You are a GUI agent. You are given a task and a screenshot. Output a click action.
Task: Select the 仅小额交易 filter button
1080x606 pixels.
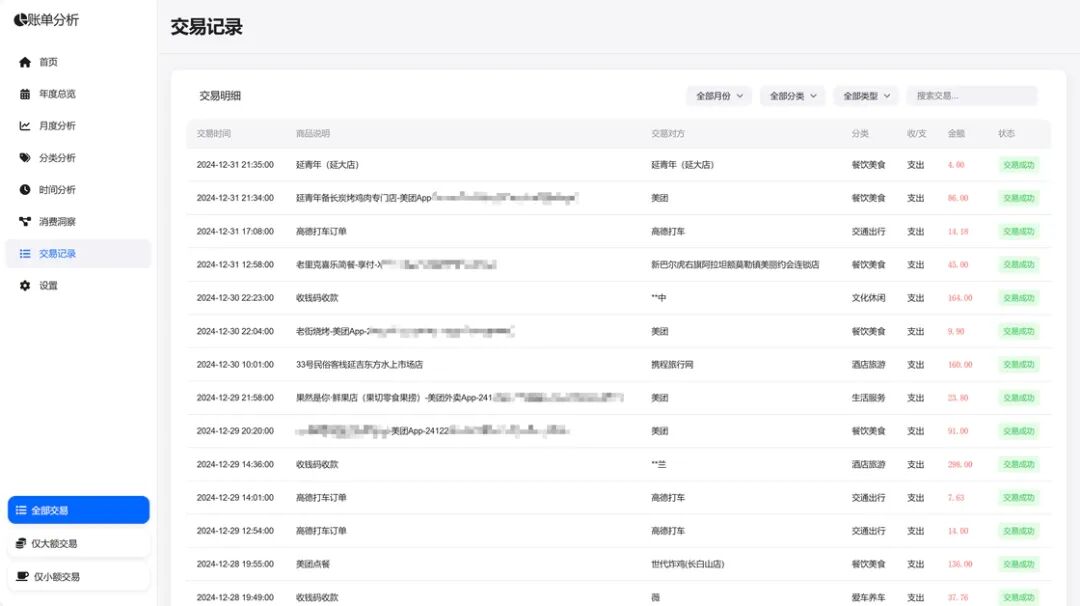point(79,576)
